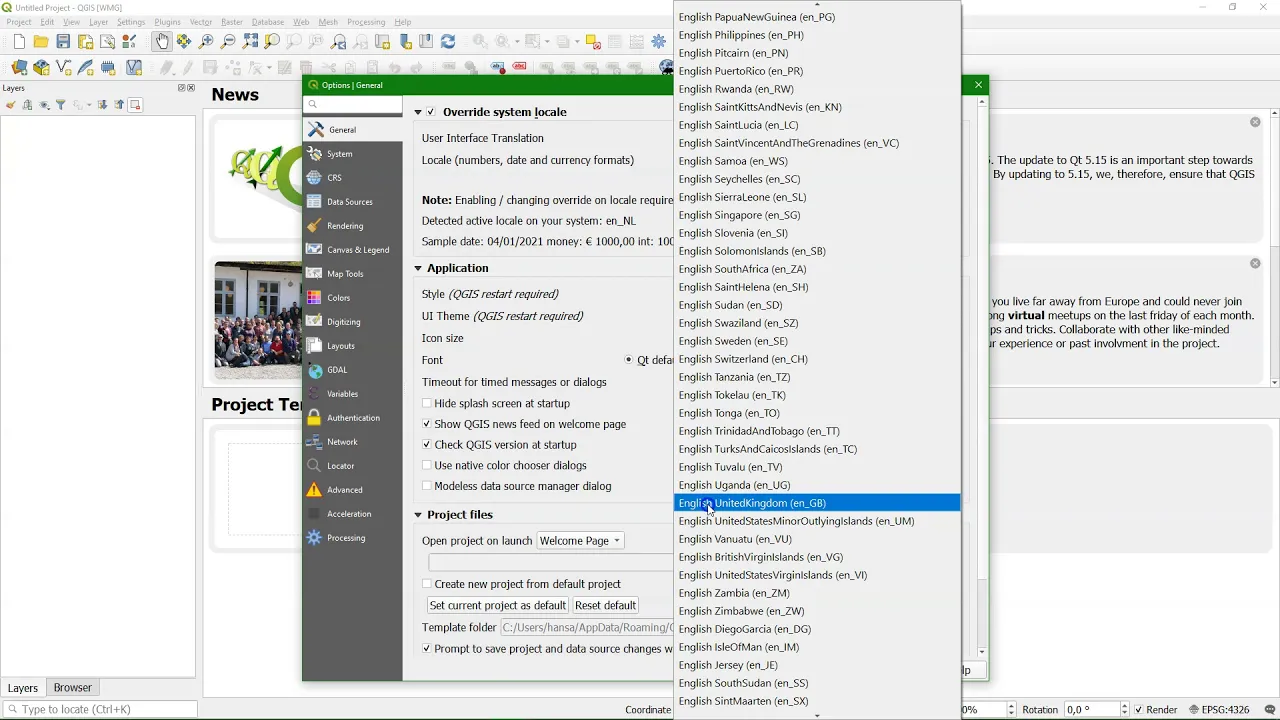Click Add Group icon in Layers panel
This screenshot has height=720, width=1280.
27,105
